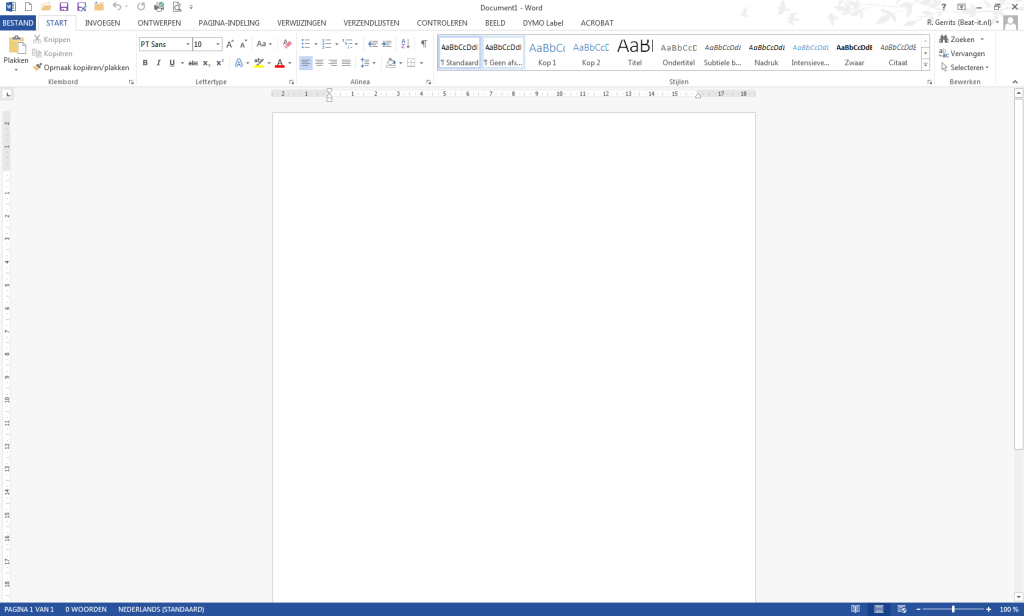The height and width of the screenshot is (616, 1024).
Task: Open the PT Sans font name dropdown
Action: point(188,44)
